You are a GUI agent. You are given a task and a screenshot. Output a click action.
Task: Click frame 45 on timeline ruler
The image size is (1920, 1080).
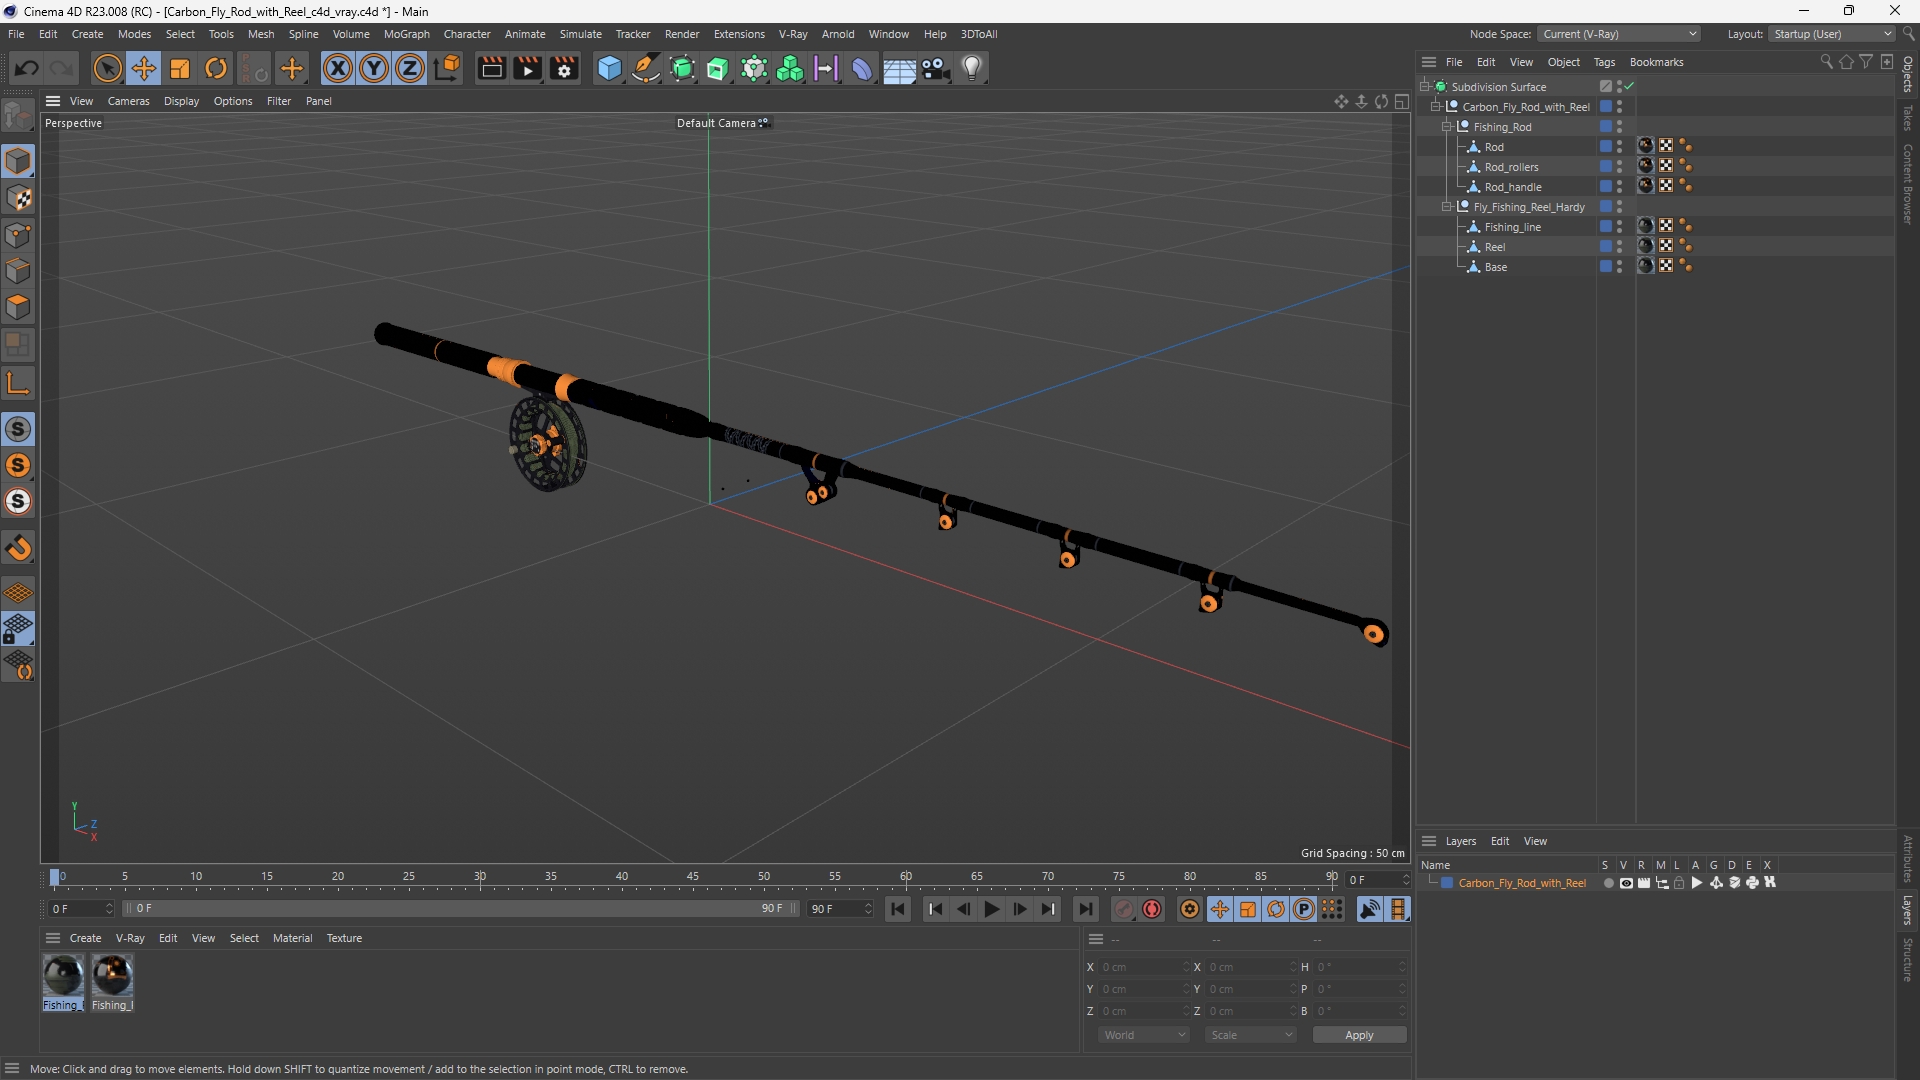pos(693,877)
